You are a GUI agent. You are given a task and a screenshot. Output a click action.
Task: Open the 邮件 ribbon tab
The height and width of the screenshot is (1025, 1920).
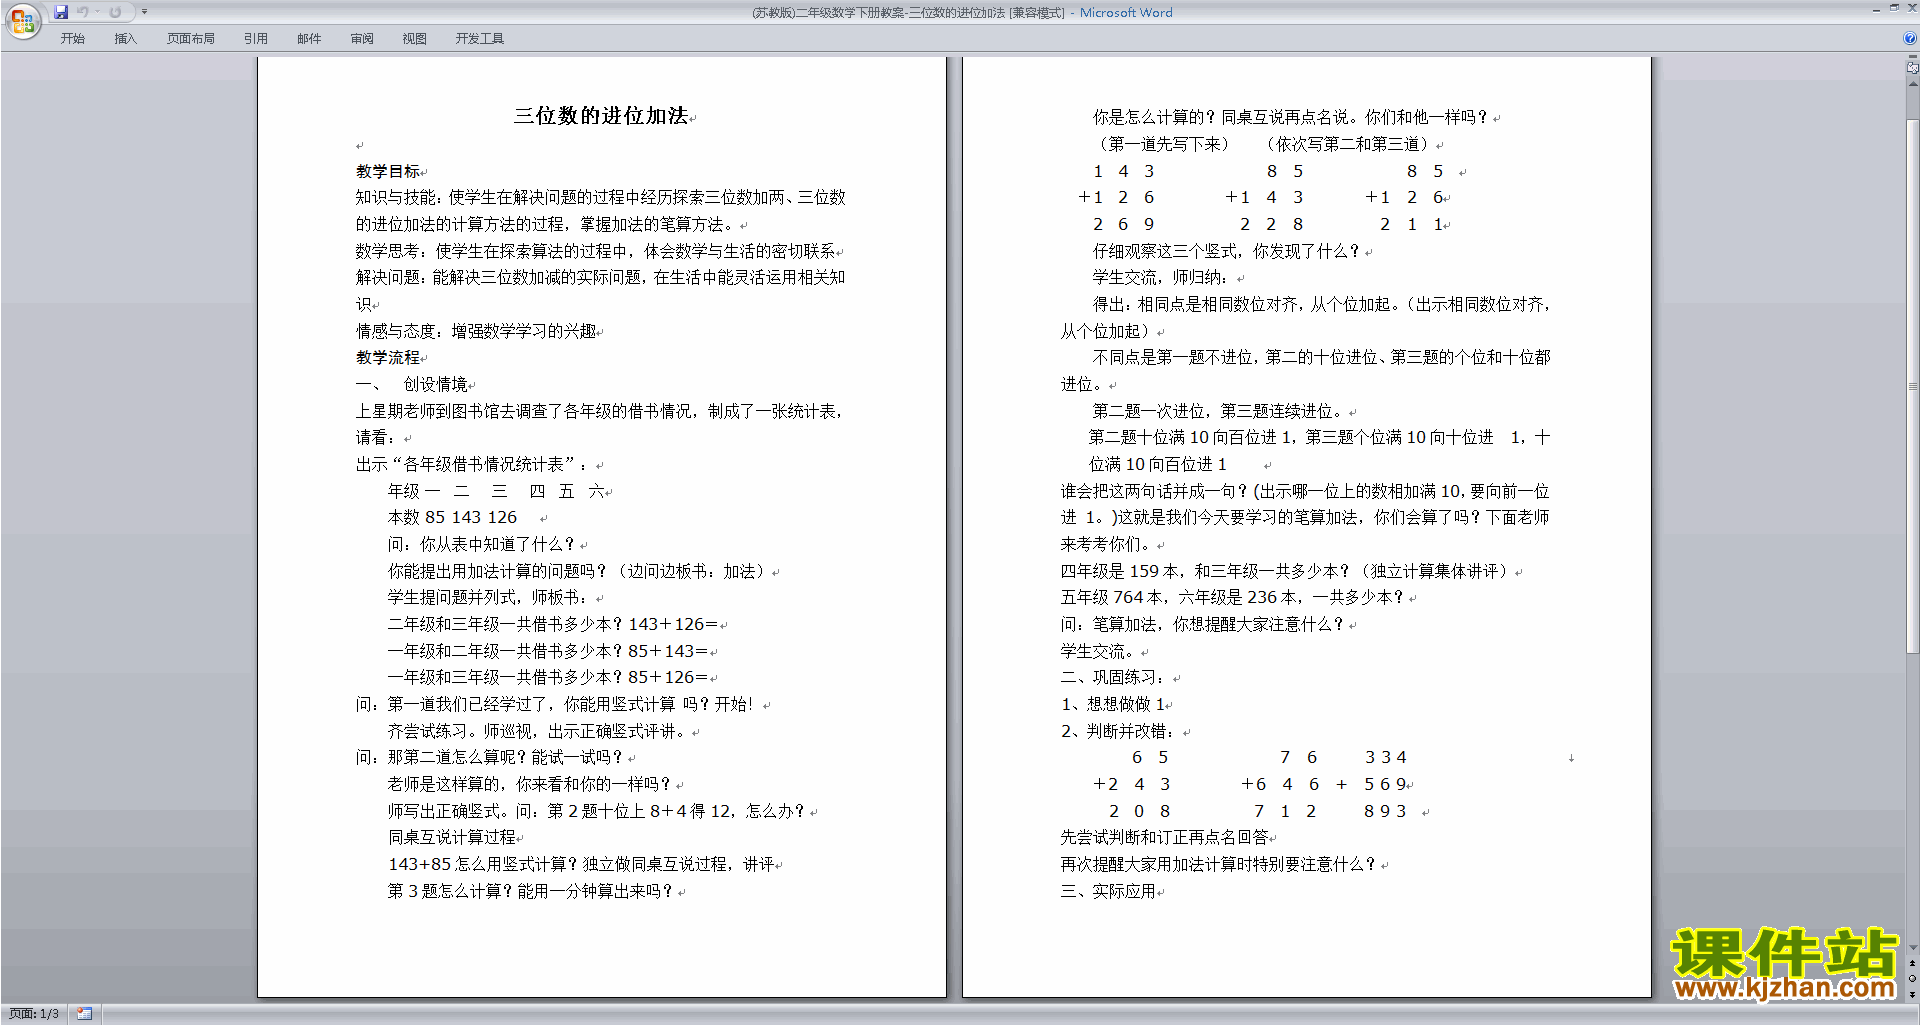click(x=309, y=39)
